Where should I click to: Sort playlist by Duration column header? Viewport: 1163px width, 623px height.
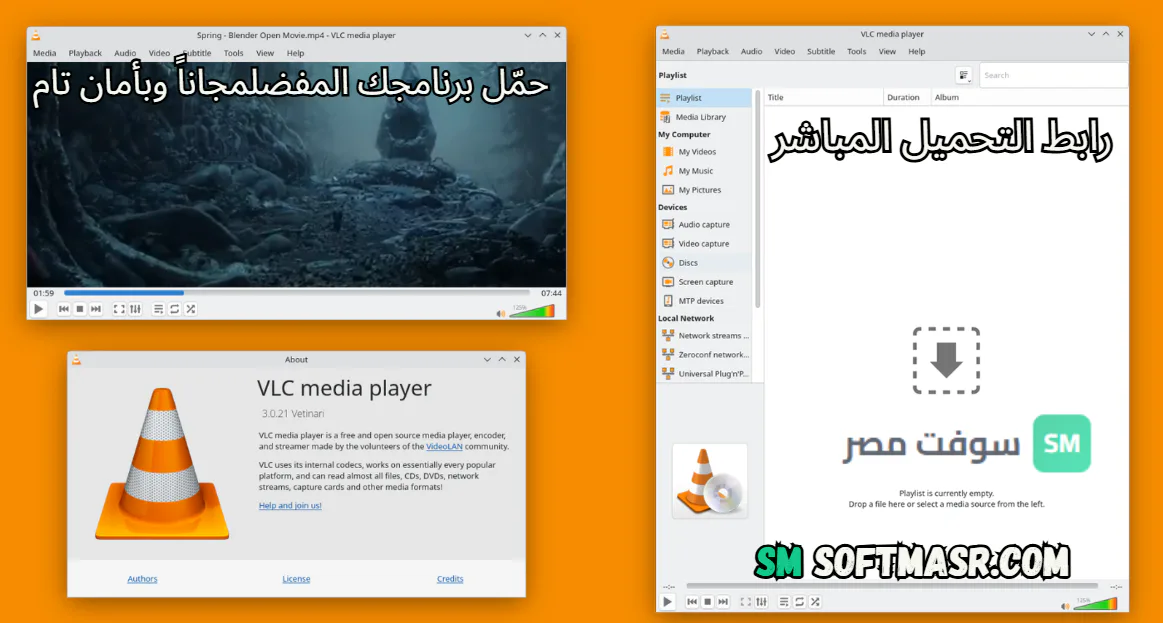point(906,97)
